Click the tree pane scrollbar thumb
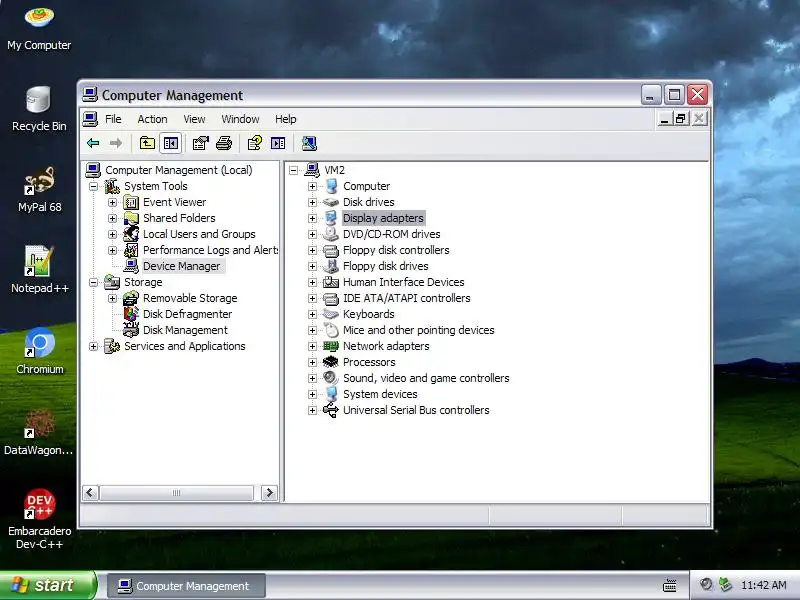The image size is (800, 600). click(x=177, y=493)
